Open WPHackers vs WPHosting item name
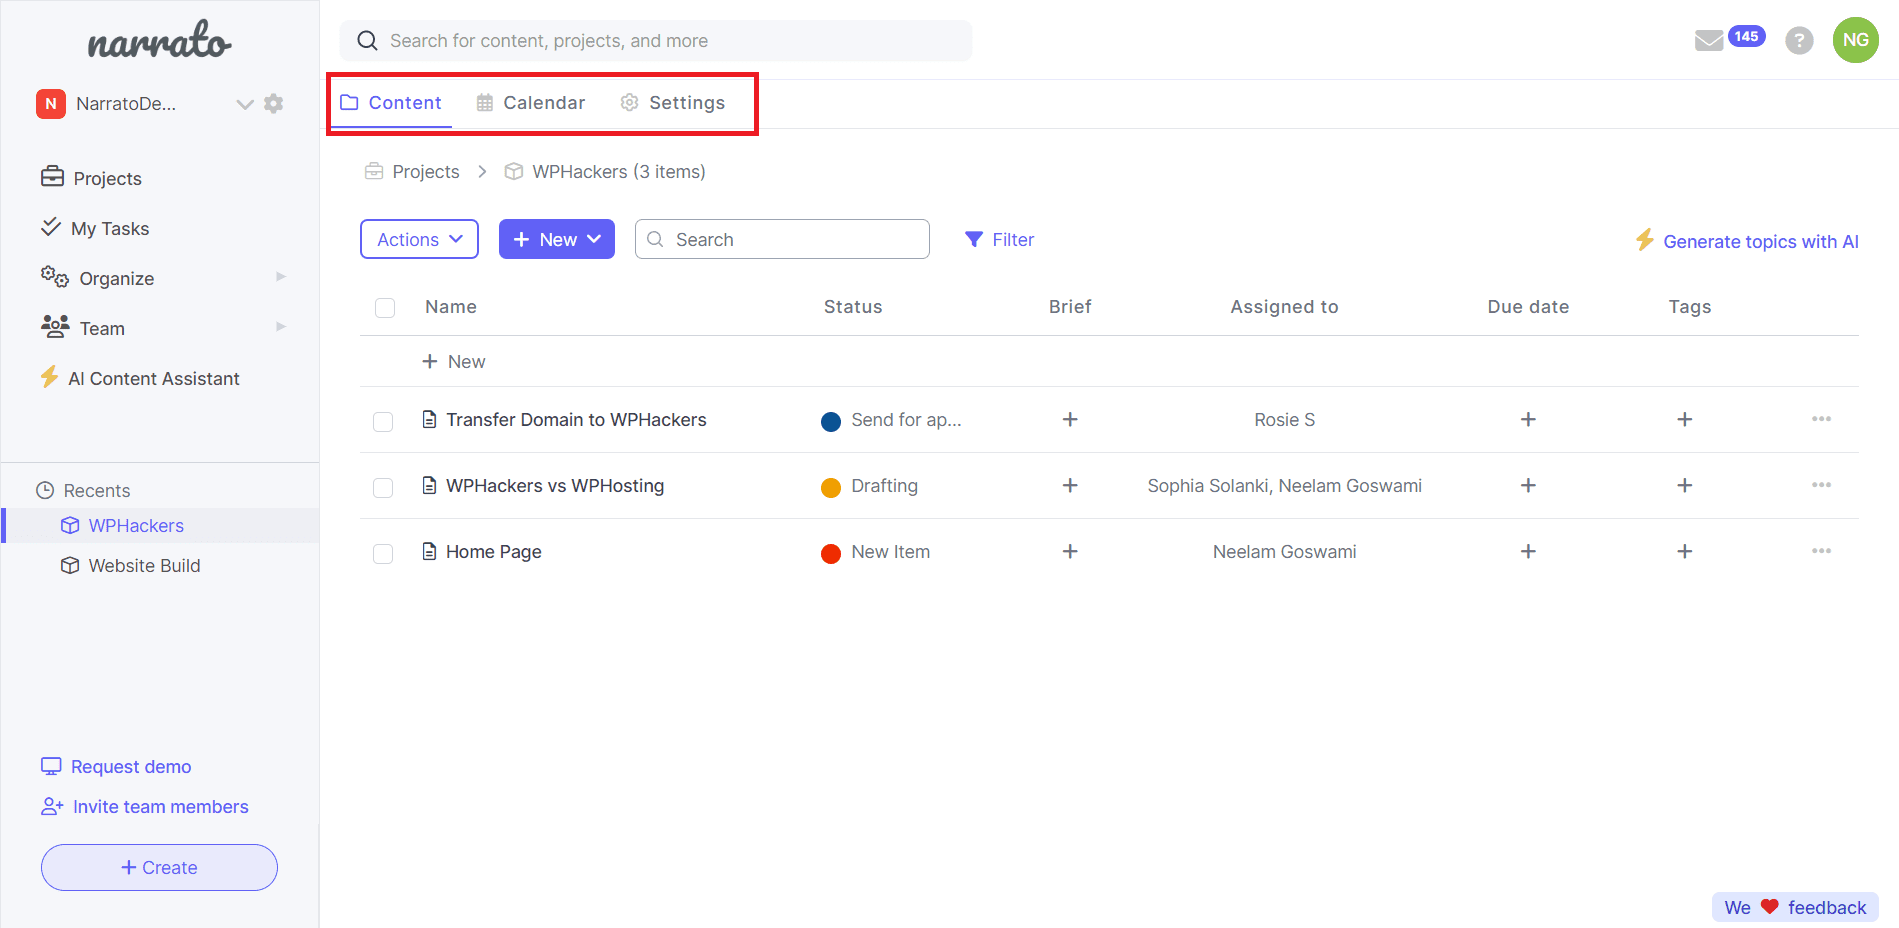 (555, 486)
